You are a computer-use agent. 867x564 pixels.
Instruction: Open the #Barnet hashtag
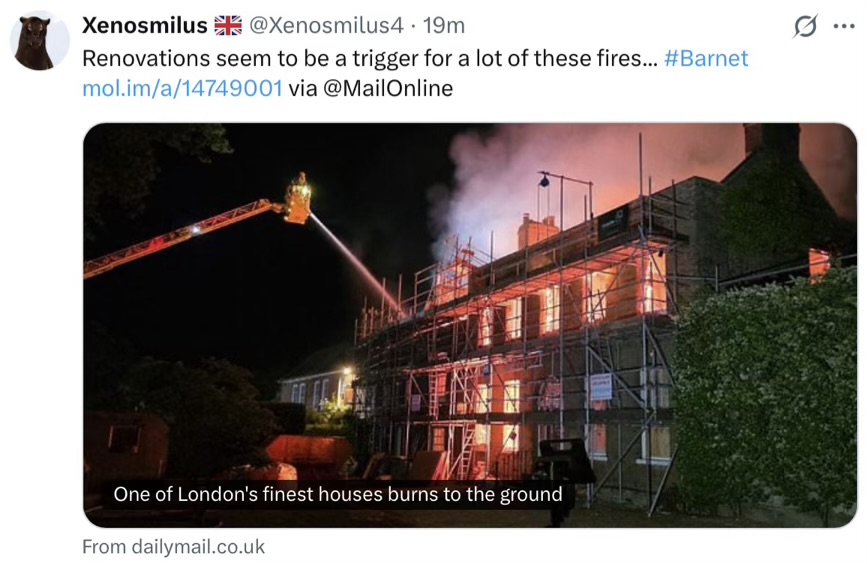pyautogui.click(x=706, y=58)
